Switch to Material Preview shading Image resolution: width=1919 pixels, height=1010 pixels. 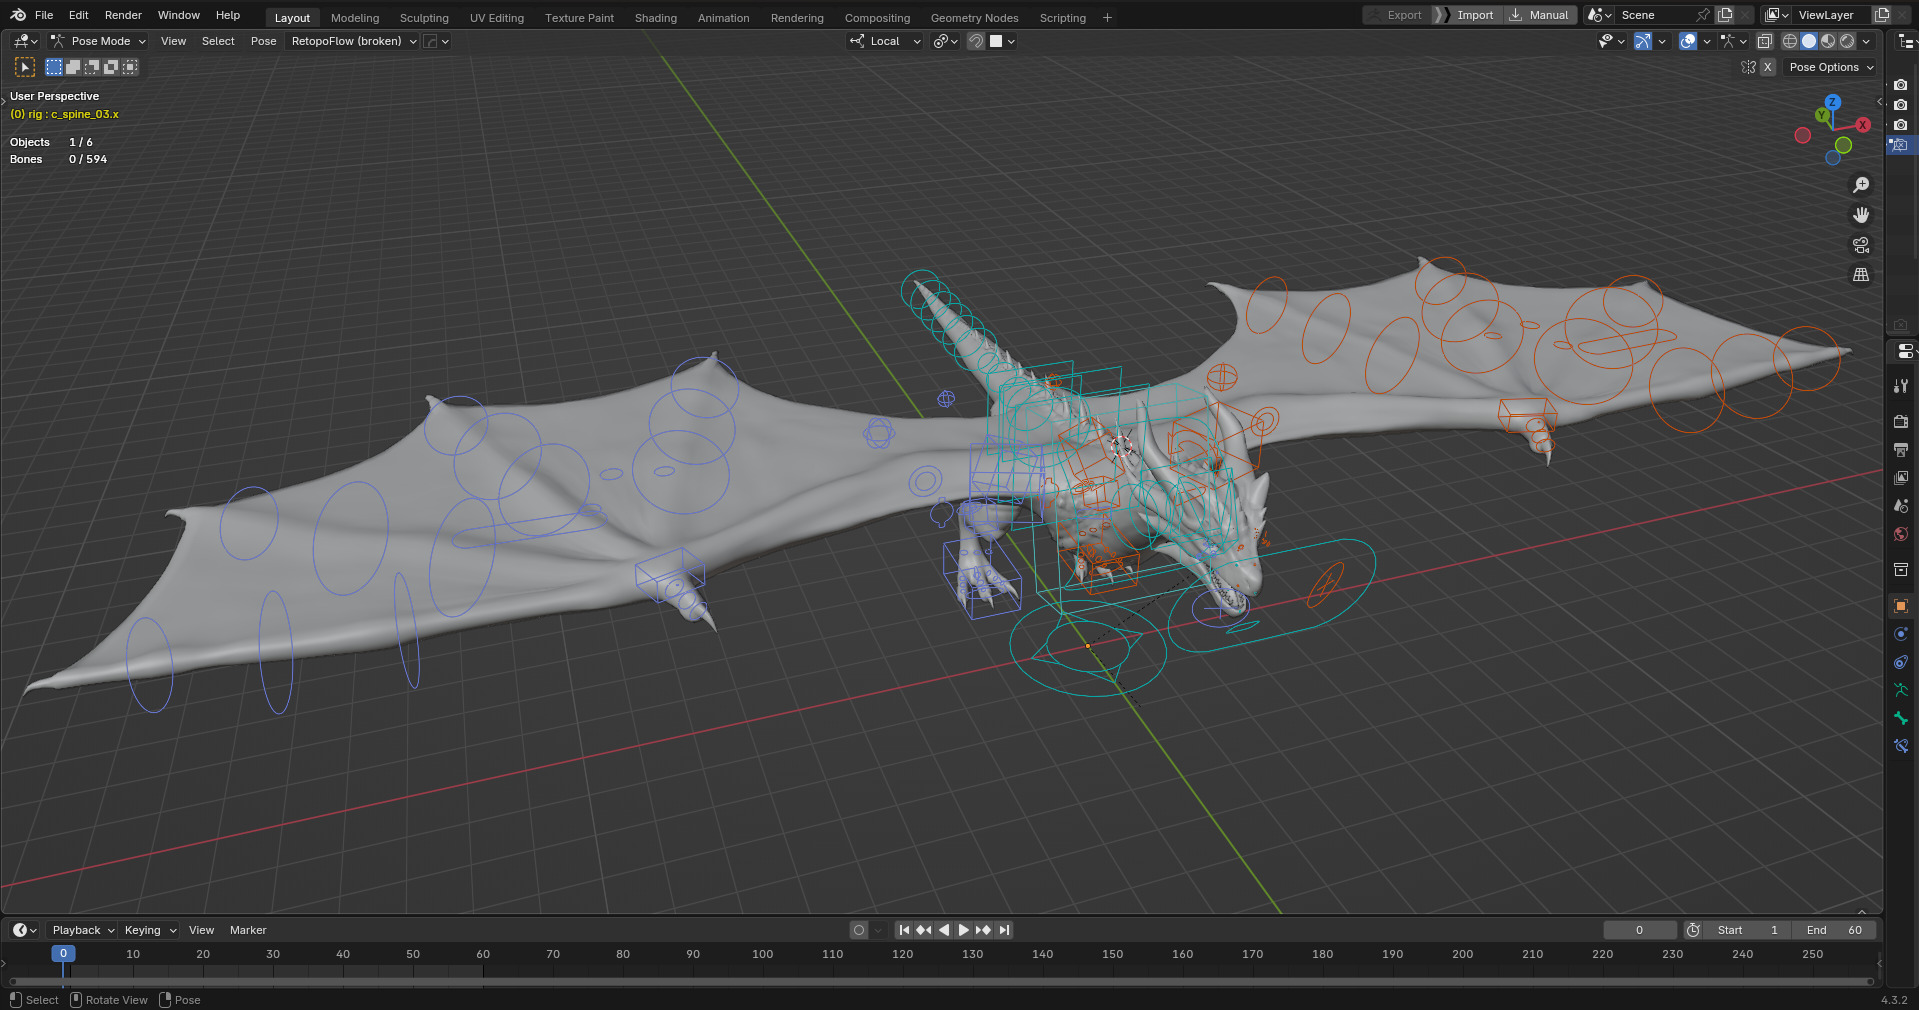(x=1828, y=41)
